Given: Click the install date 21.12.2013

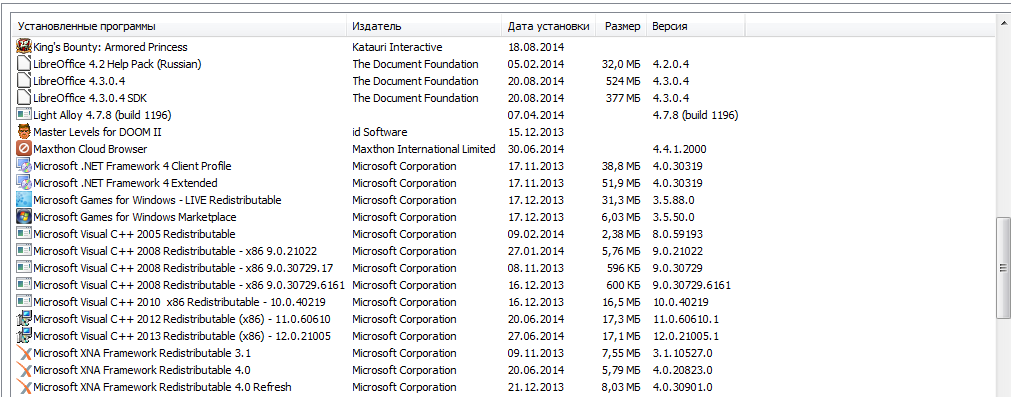Looking at the screenshot, I should point(536,387).
